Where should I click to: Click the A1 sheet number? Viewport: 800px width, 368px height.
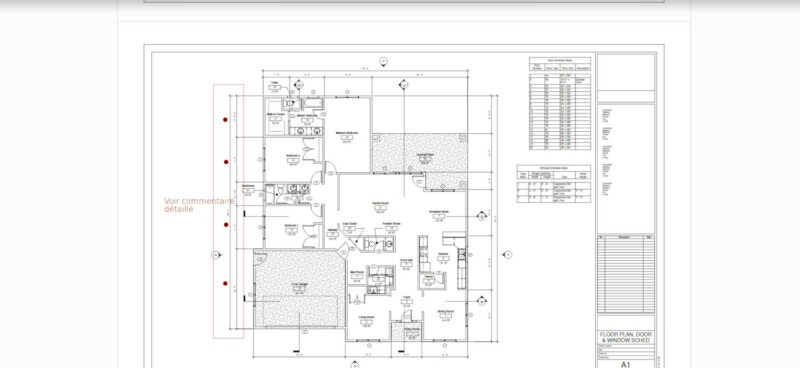[626, 364]
